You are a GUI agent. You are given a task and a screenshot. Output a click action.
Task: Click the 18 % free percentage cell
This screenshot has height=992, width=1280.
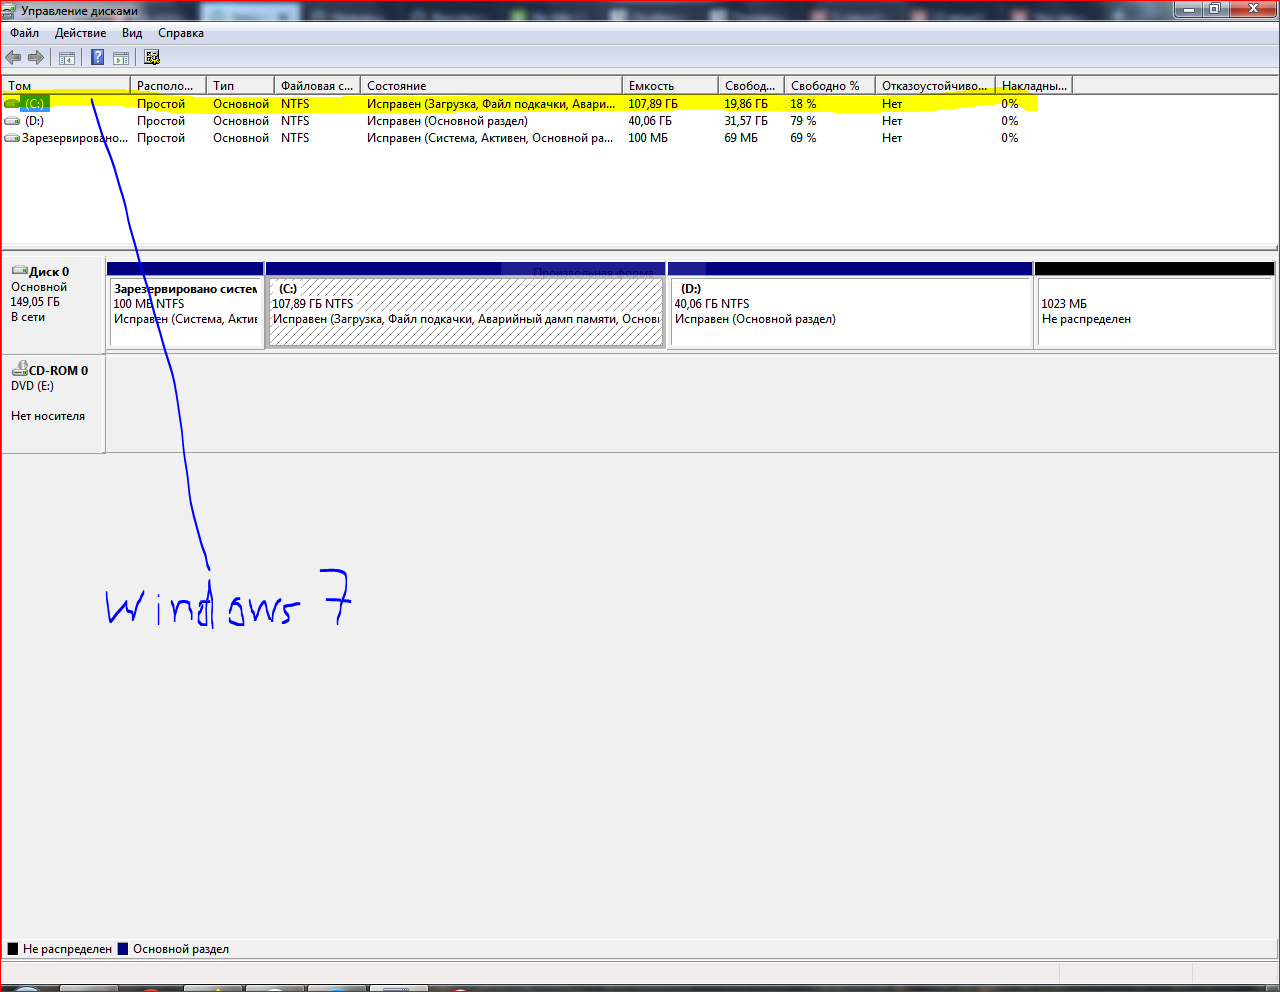[803, 104]
